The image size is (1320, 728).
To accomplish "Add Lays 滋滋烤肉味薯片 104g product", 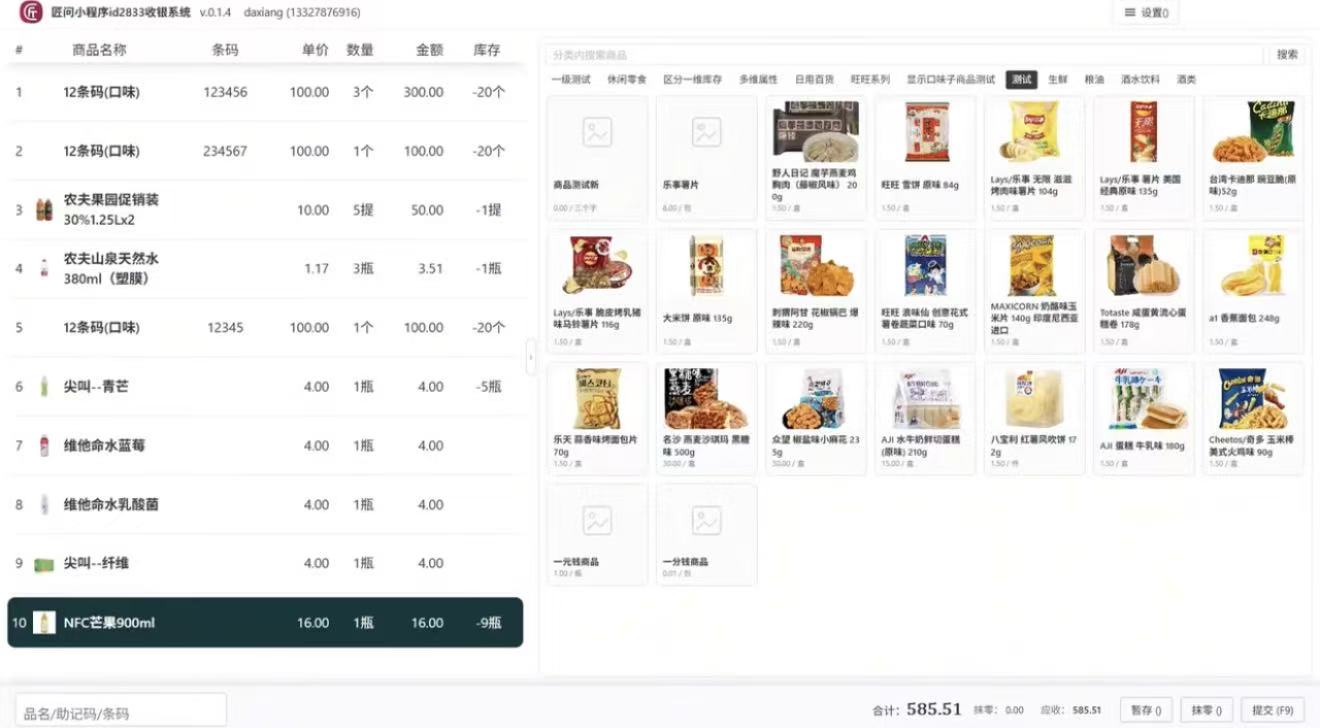I will [x=1034, y=158].
